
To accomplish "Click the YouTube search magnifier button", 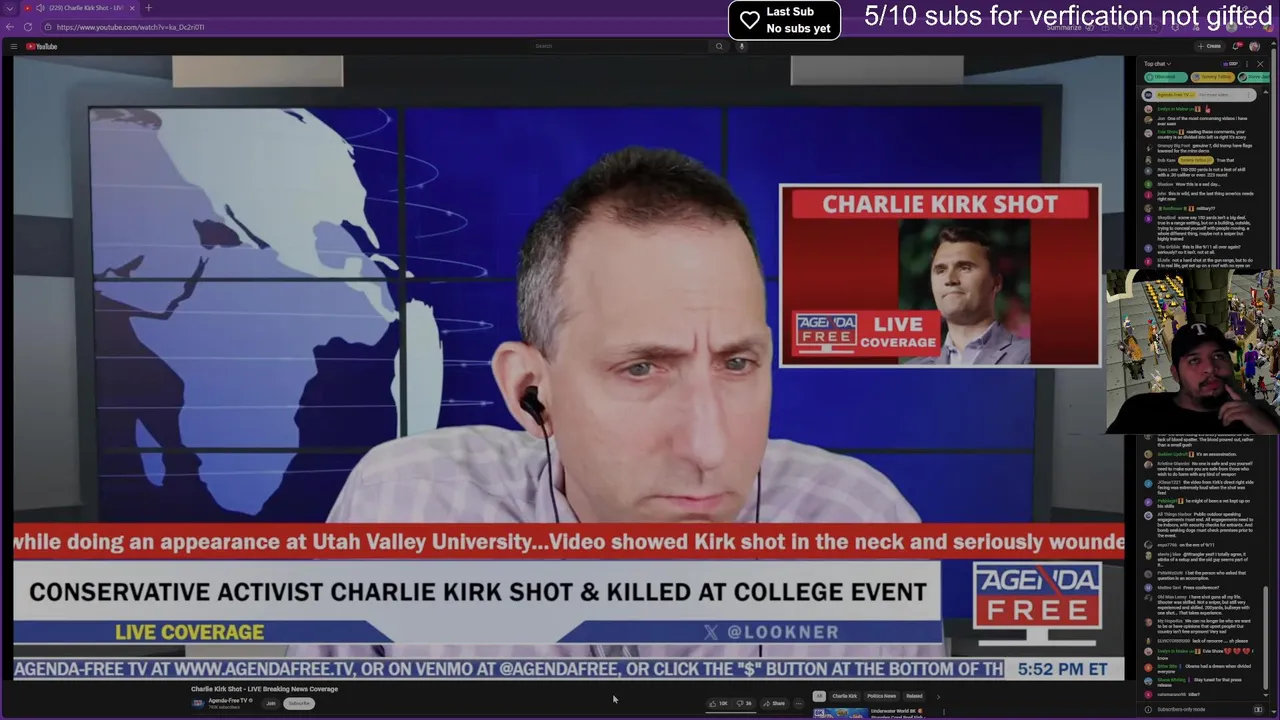I will pos(718,46).
